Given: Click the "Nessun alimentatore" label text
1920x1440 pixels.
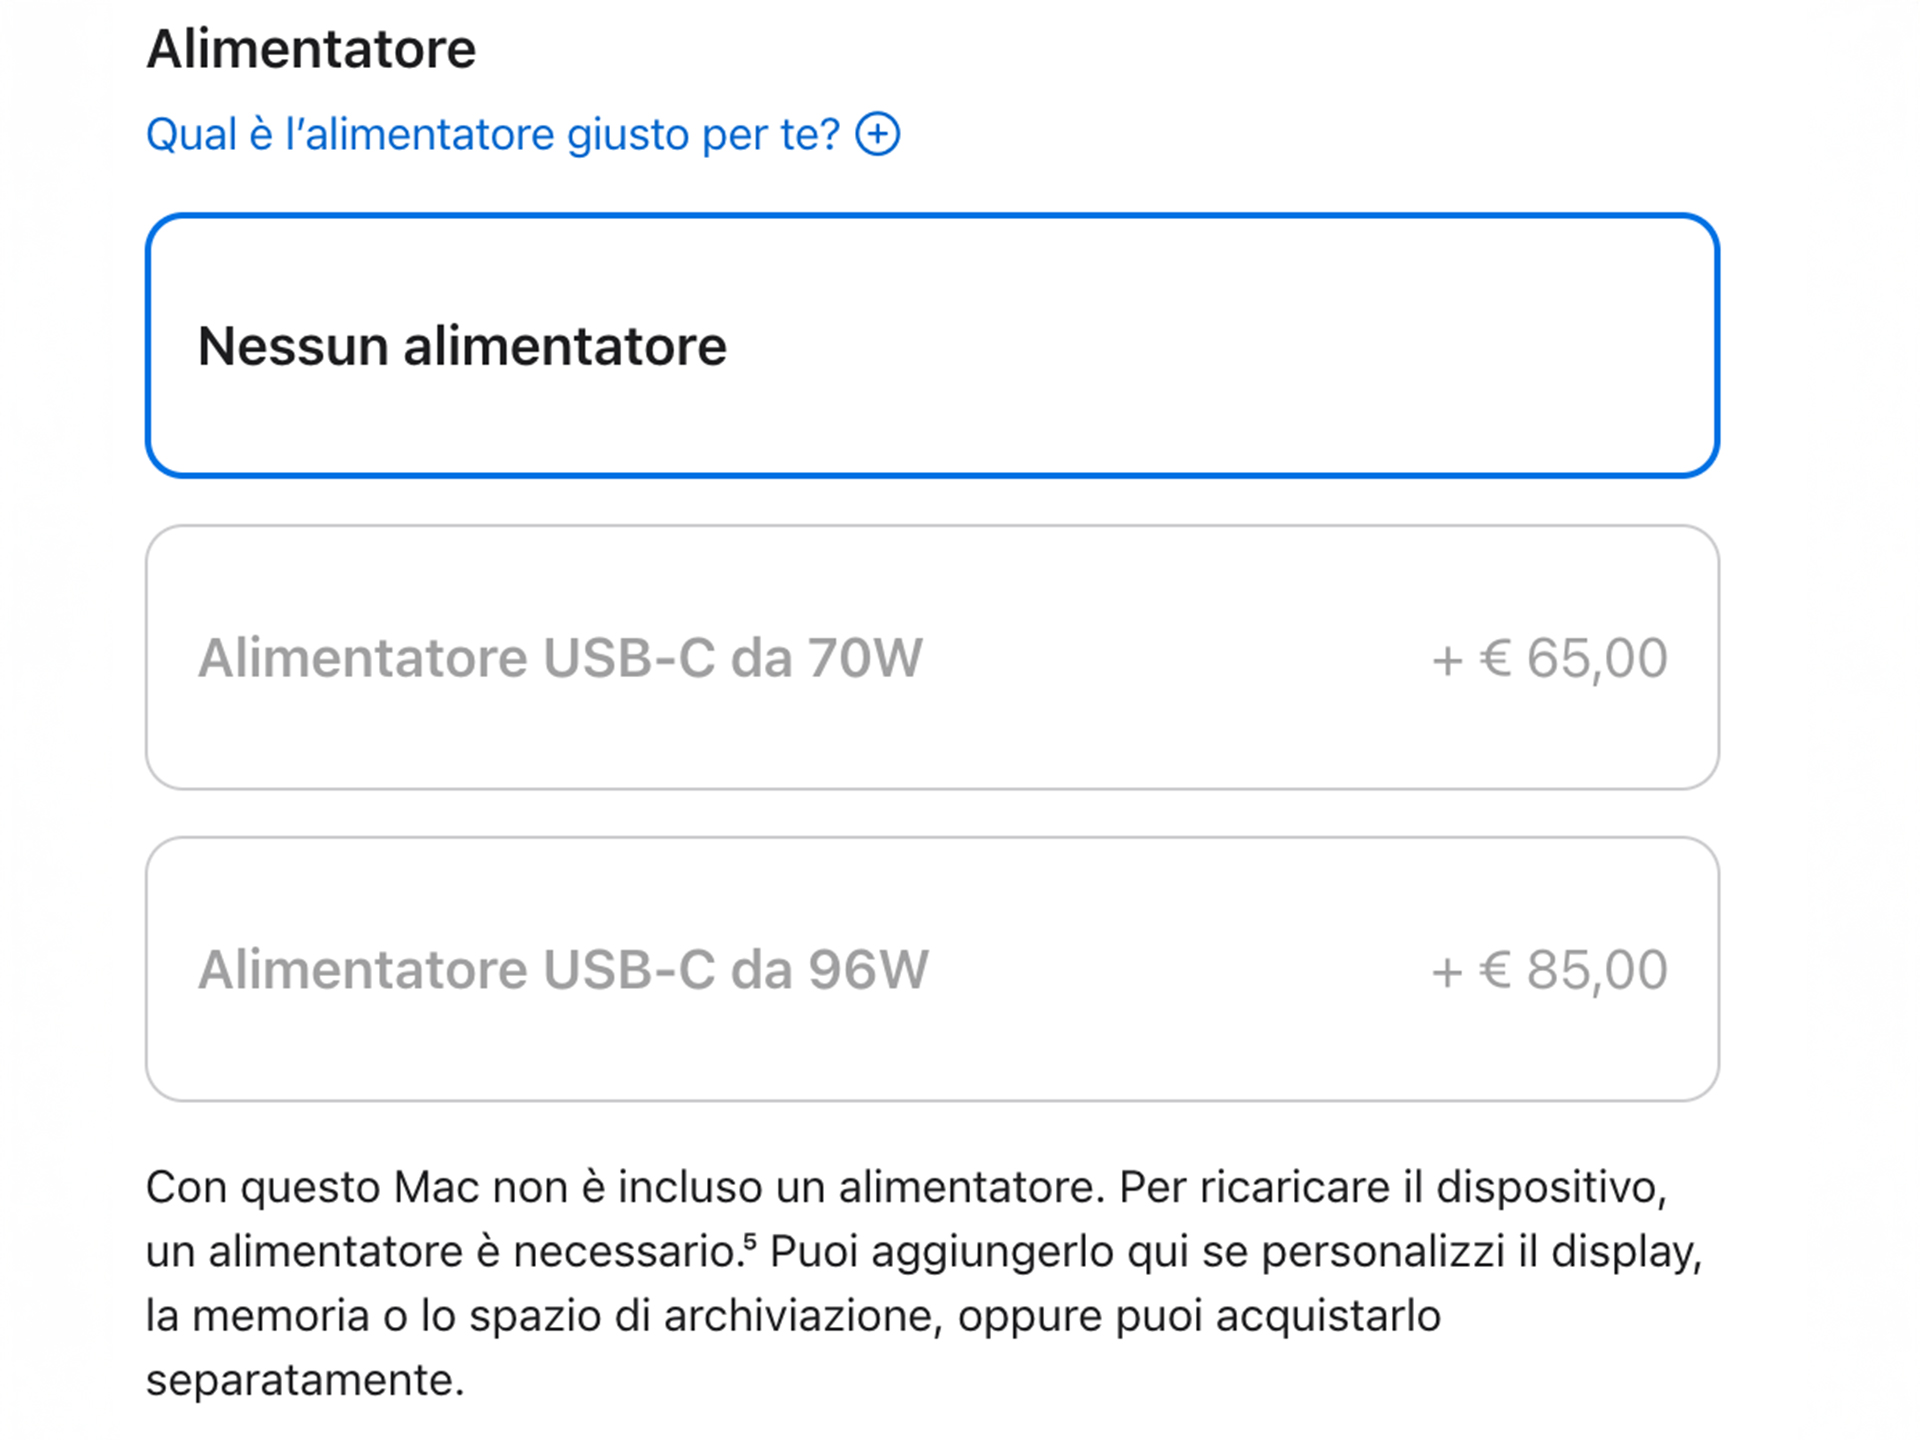Looking at the screenshot, I should click(462, 345).
